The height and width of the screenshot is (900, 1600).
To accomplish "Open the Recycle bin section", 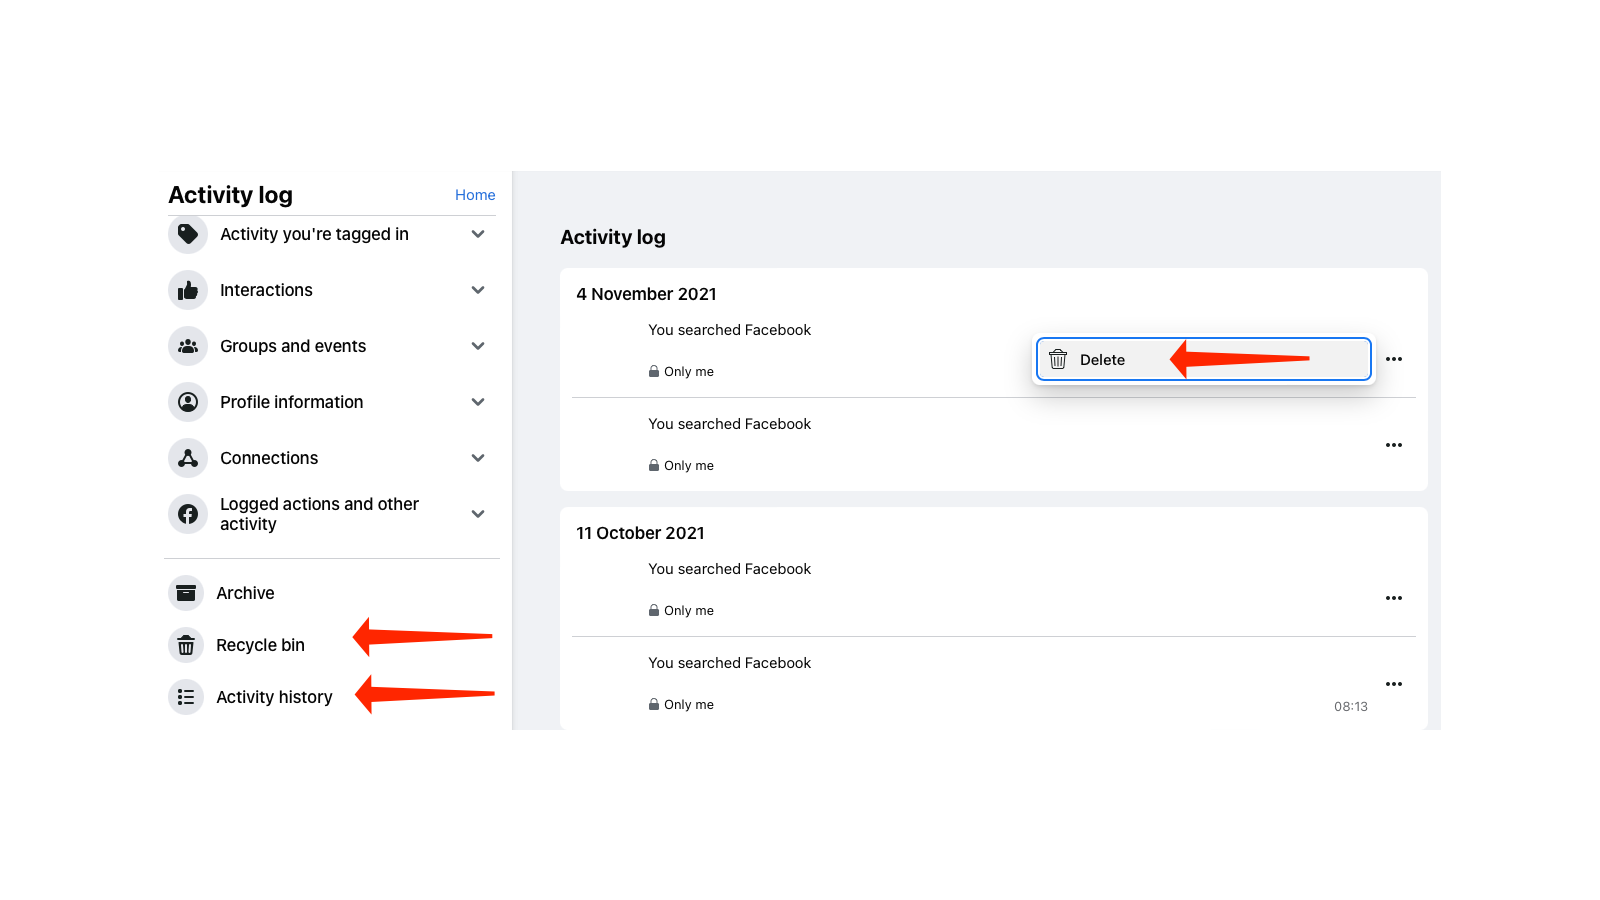I will click(260, 645).
